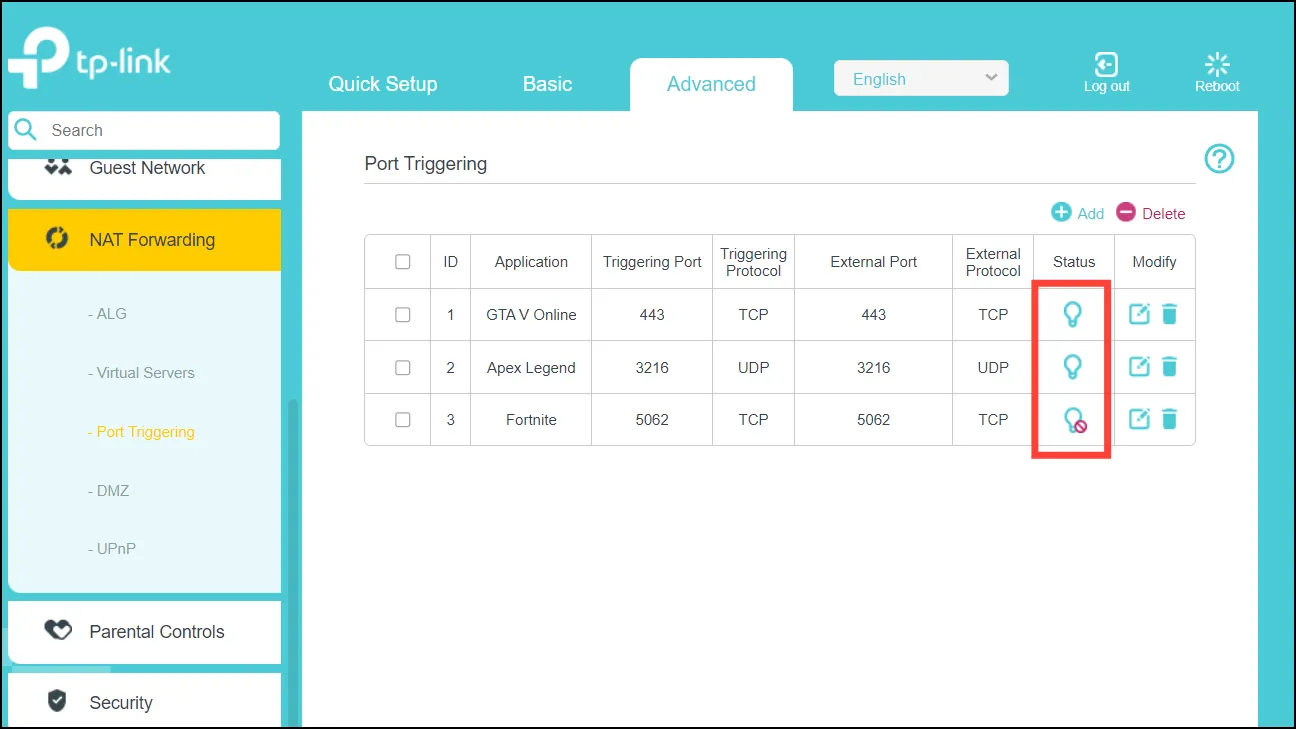
Task: Click the Fortnite application cell
Action: [x=531, y=420]
